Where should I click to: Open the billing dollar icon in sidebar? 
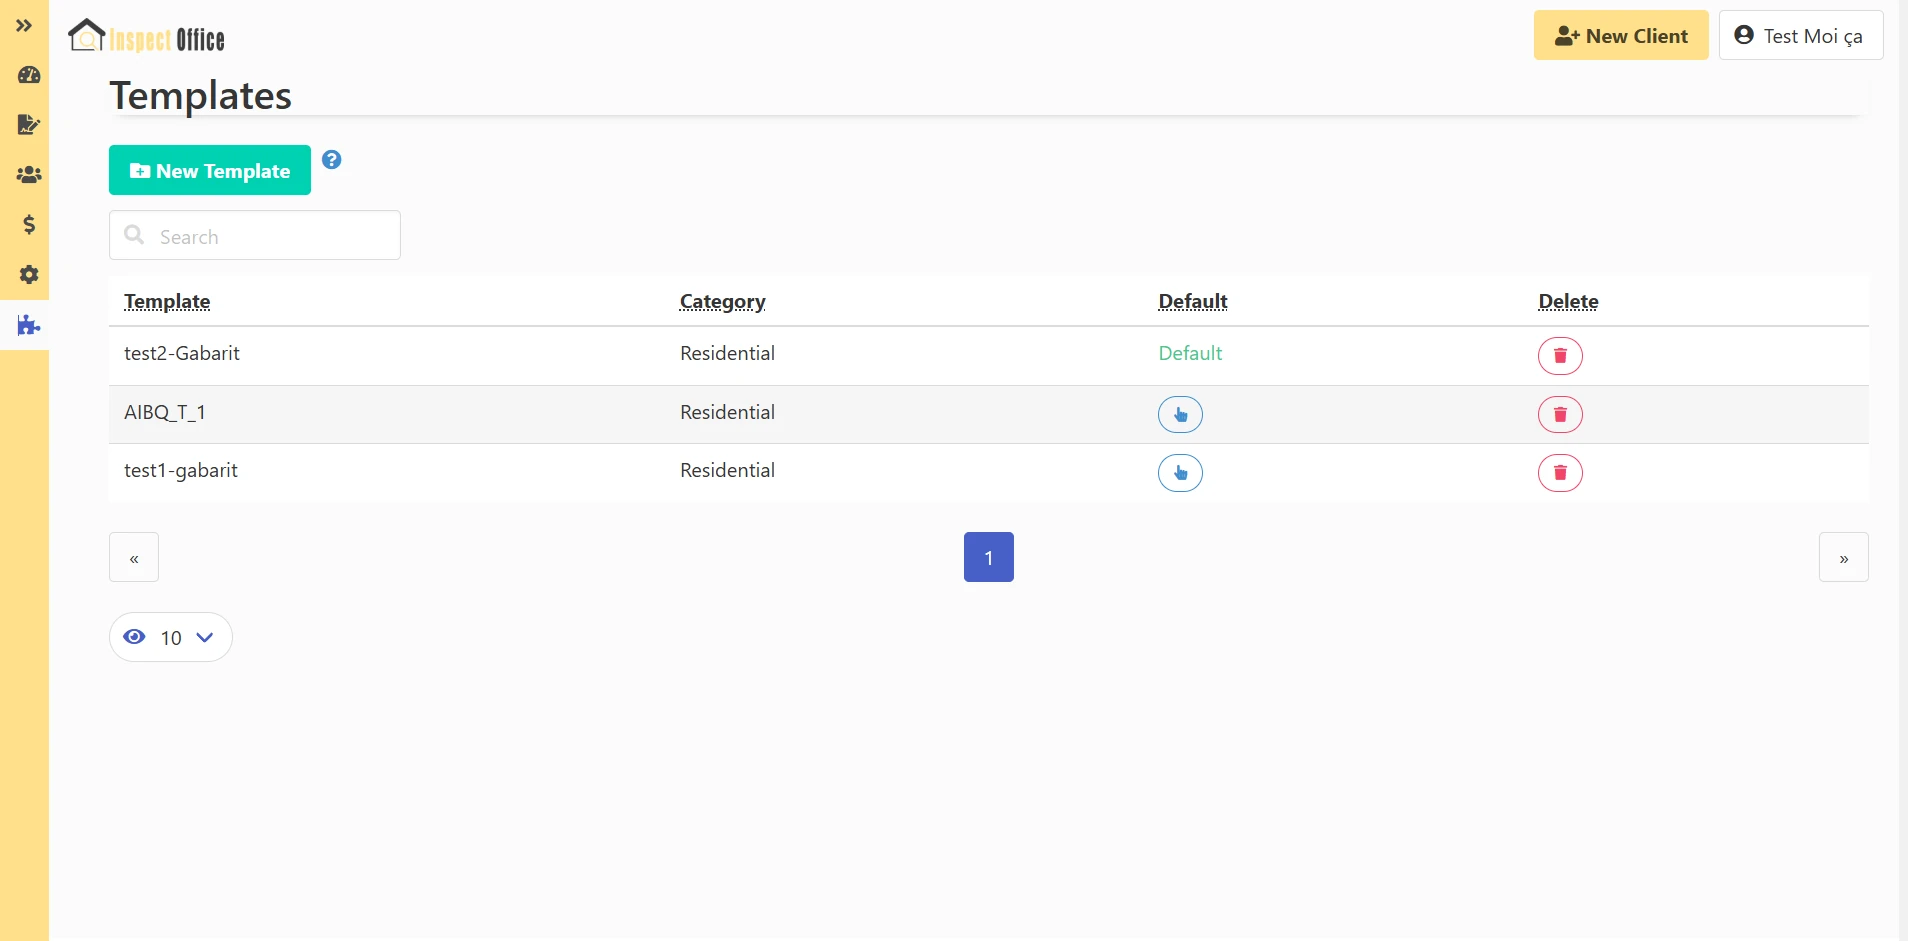click(29, 225)
